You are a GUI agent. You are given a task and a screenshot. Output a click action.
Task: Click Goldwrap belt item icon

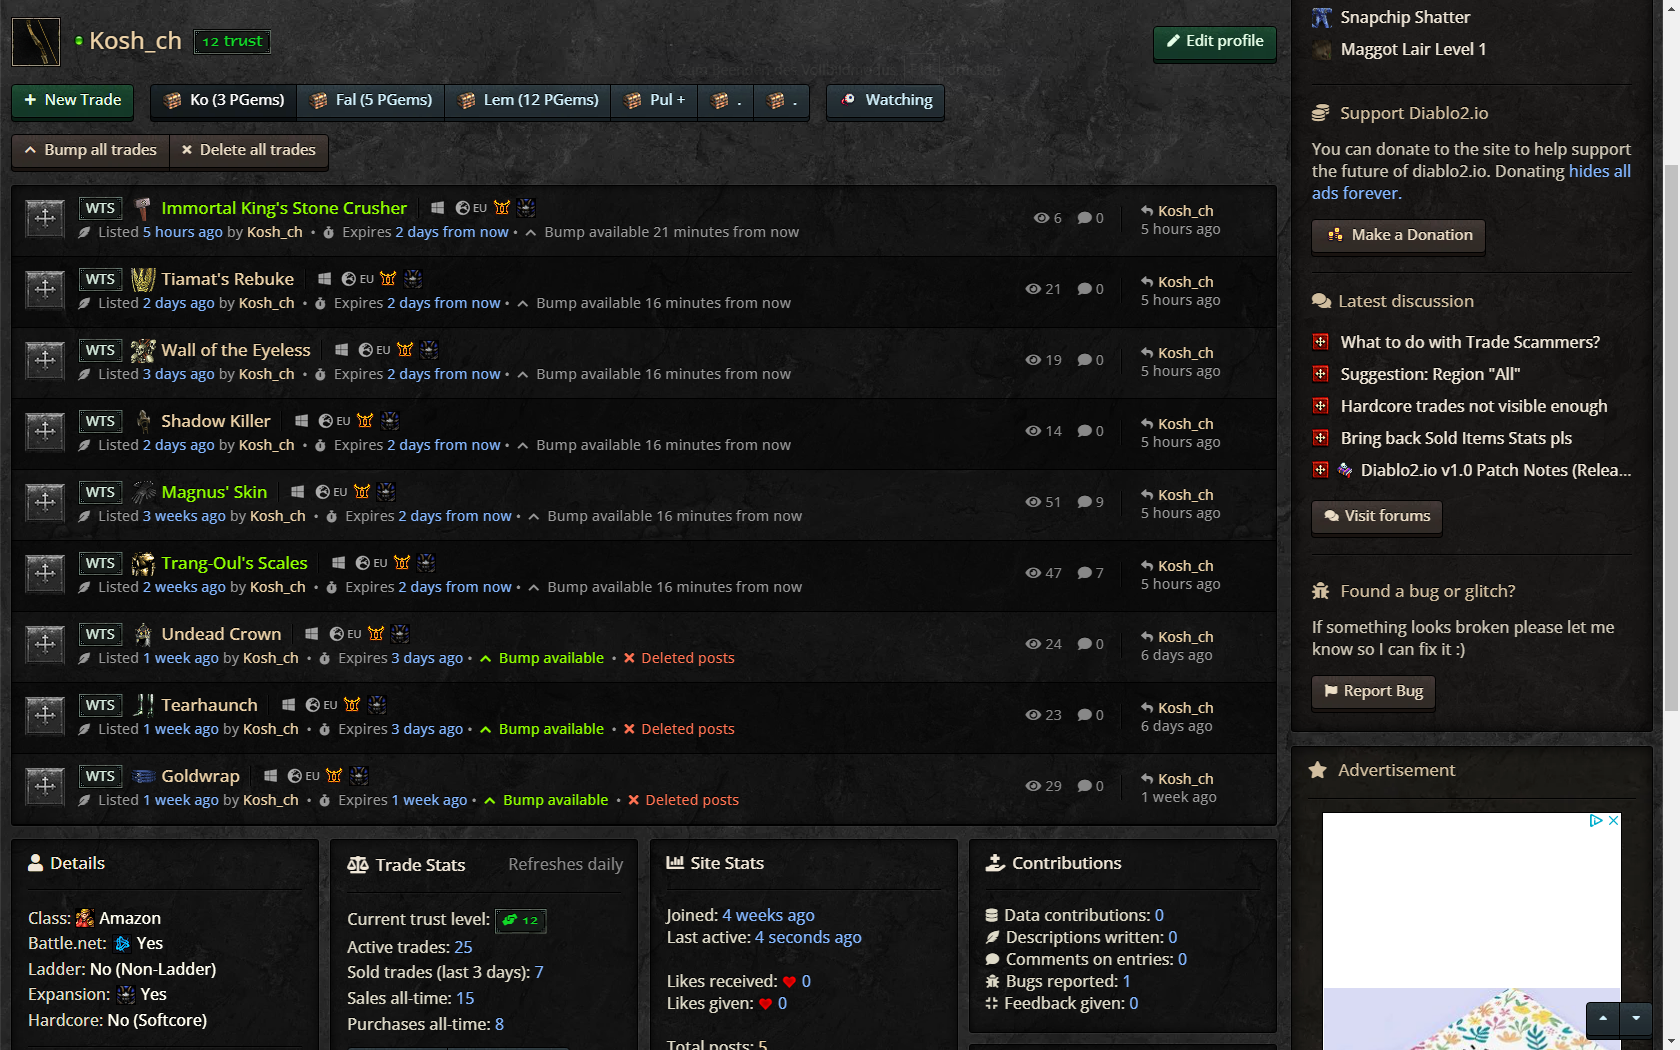tap(143, 776)
